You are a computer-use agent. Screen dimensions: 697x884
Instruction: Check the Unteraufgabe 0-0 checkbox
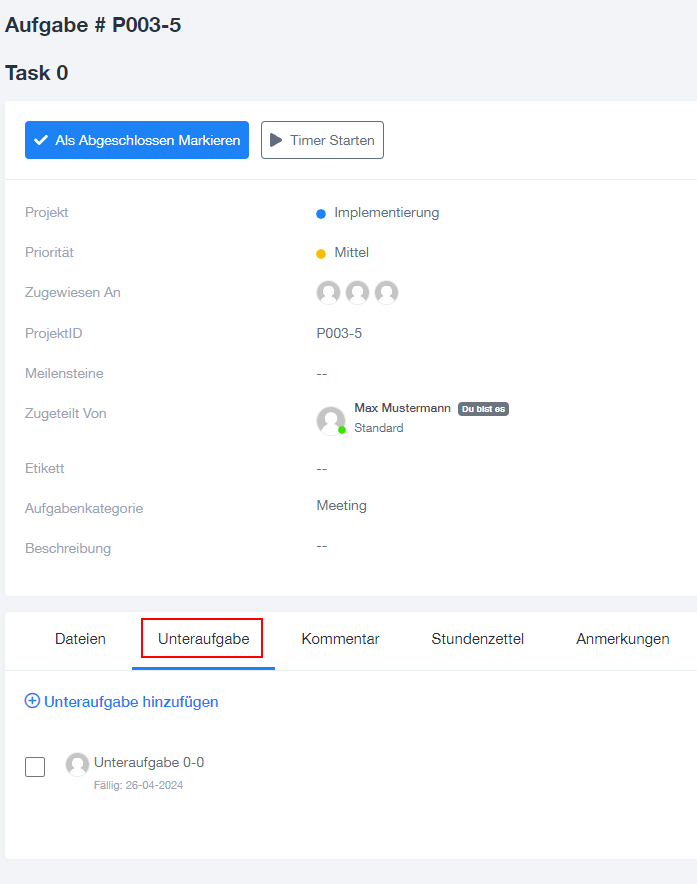point(35,767)
